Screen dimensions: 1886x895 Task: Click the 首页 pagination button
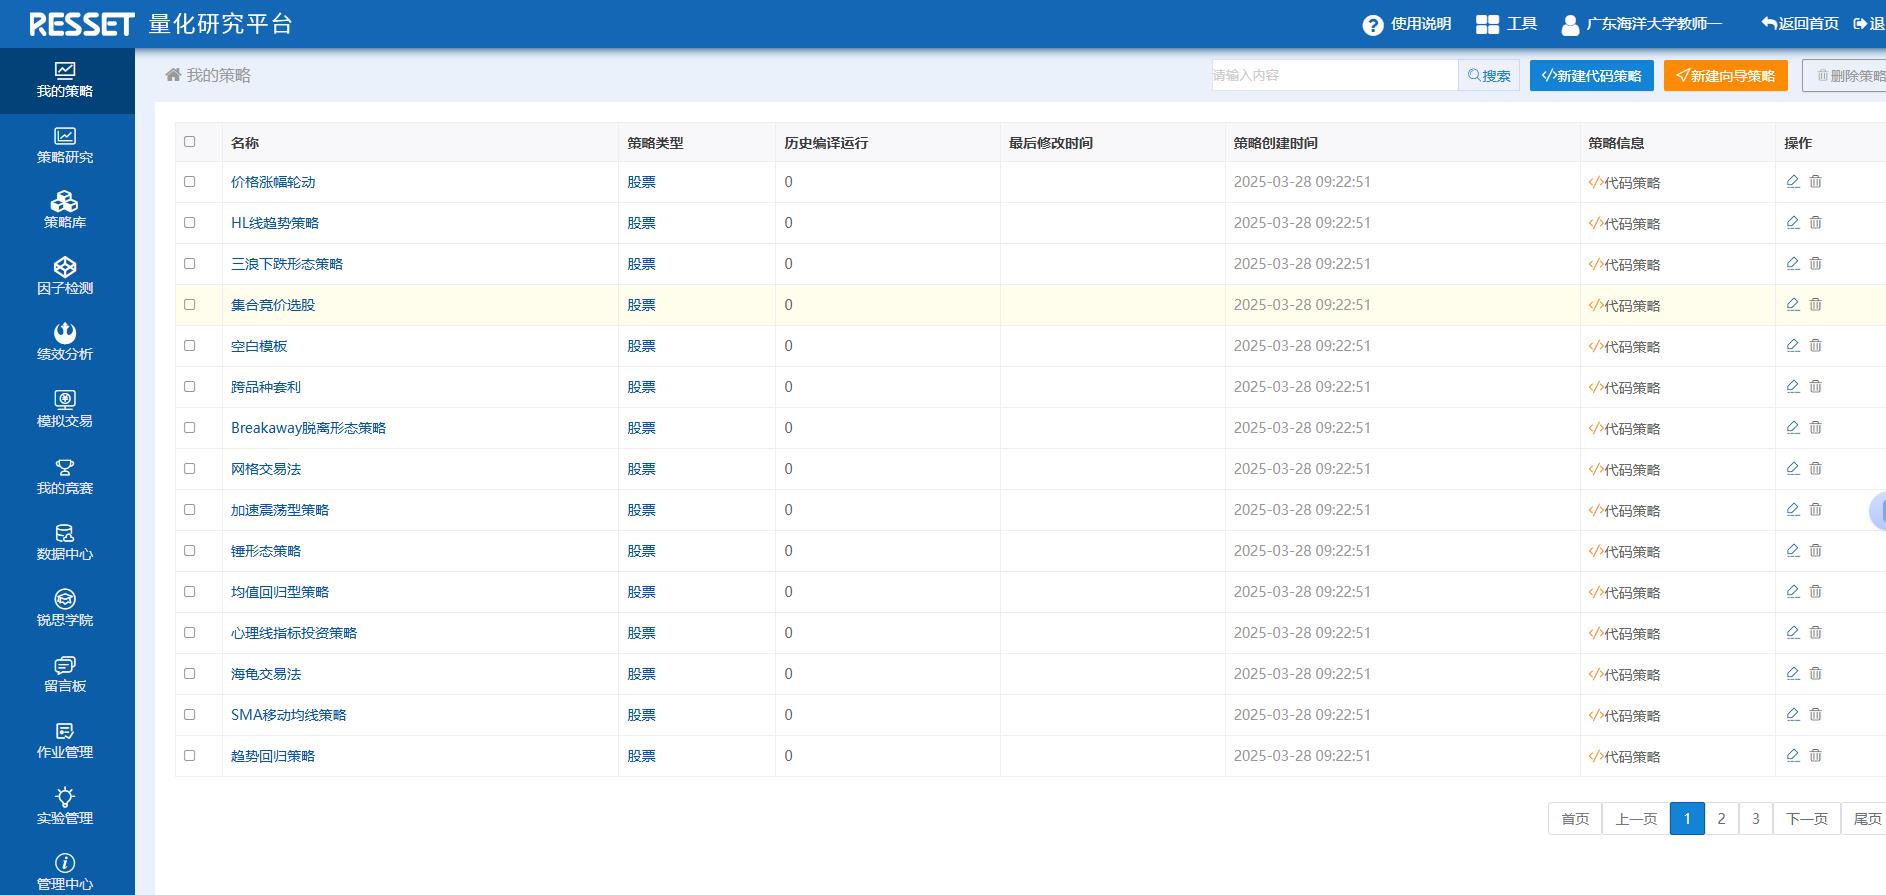point(1575,818)
